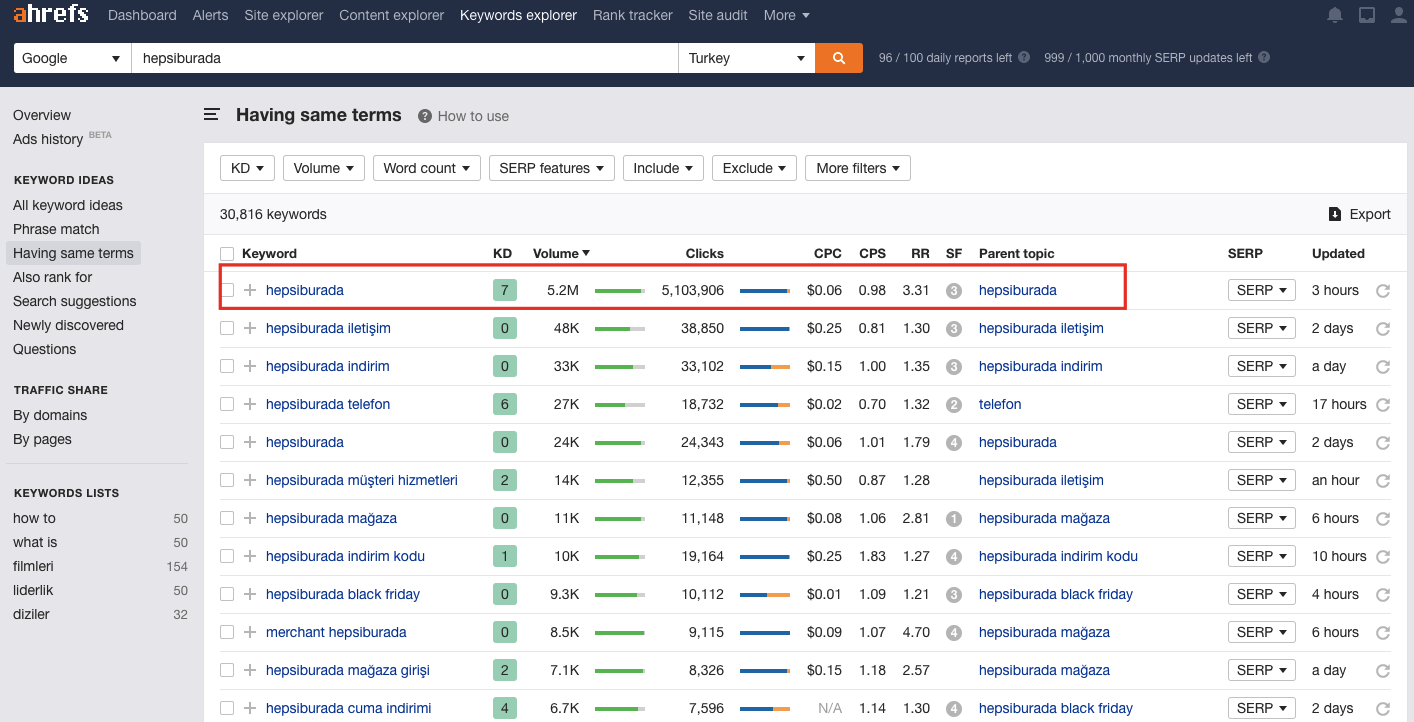The image size is (1414, 722).
Task: Open Phrase match in sidebar
Action: 56,229
